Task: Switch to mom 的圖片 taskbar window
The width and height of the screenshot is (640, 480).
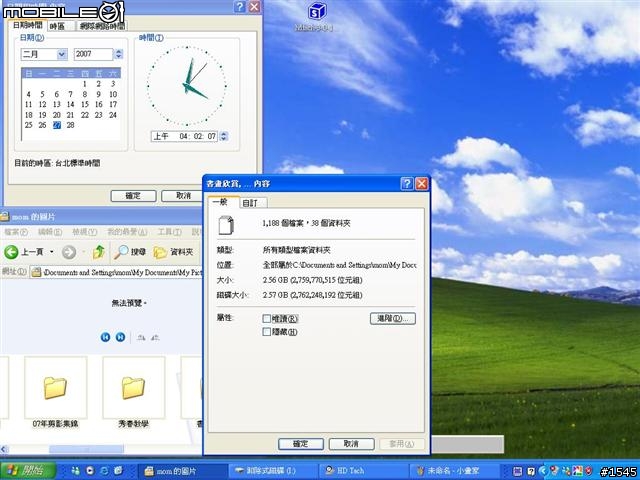Action: coord(182,471)
